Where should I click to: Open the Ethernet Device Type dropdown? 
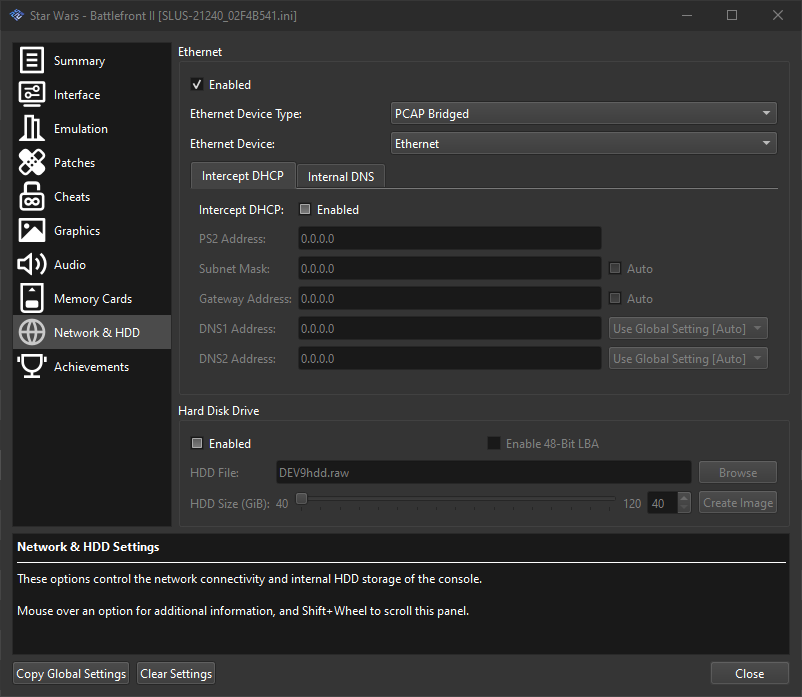pos(584,114)
